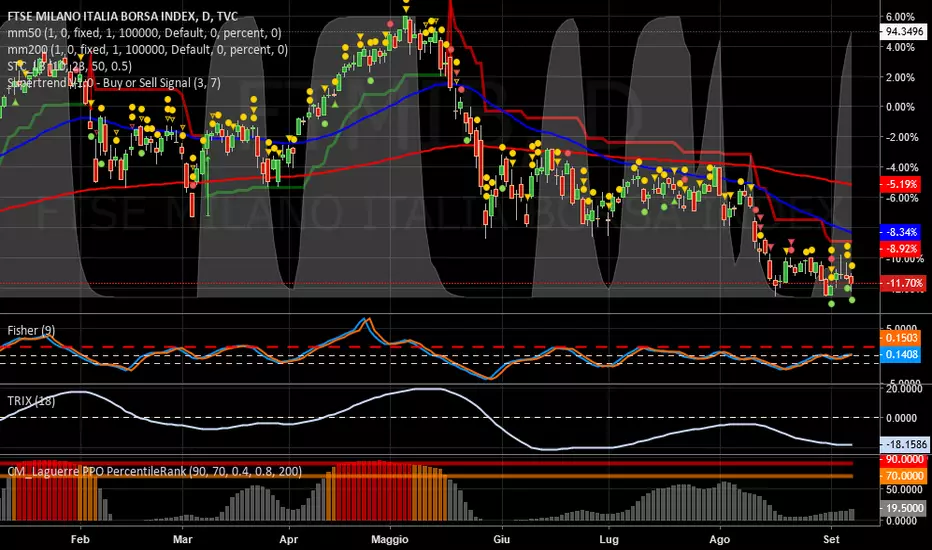Select the mm50 indicator legend

[144, 33]
